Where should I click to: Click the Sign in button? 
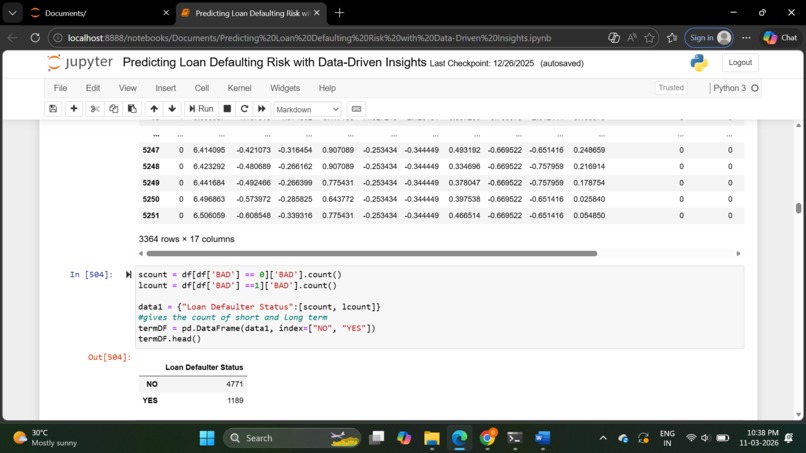tap(709, 38)
